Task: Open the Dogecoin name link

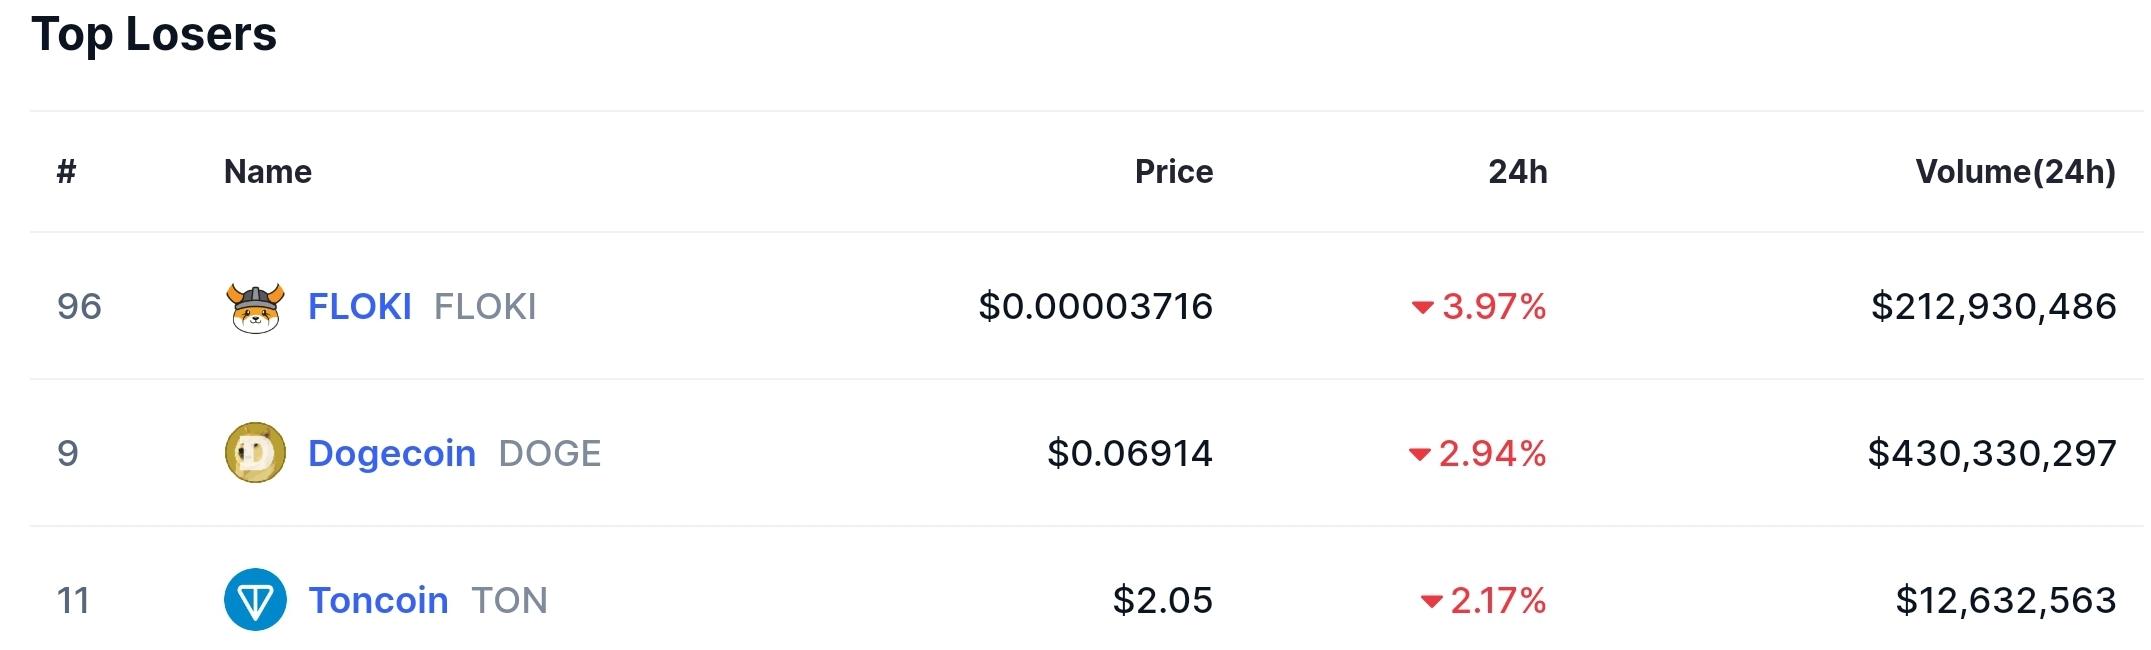Action: coord(392,453)
